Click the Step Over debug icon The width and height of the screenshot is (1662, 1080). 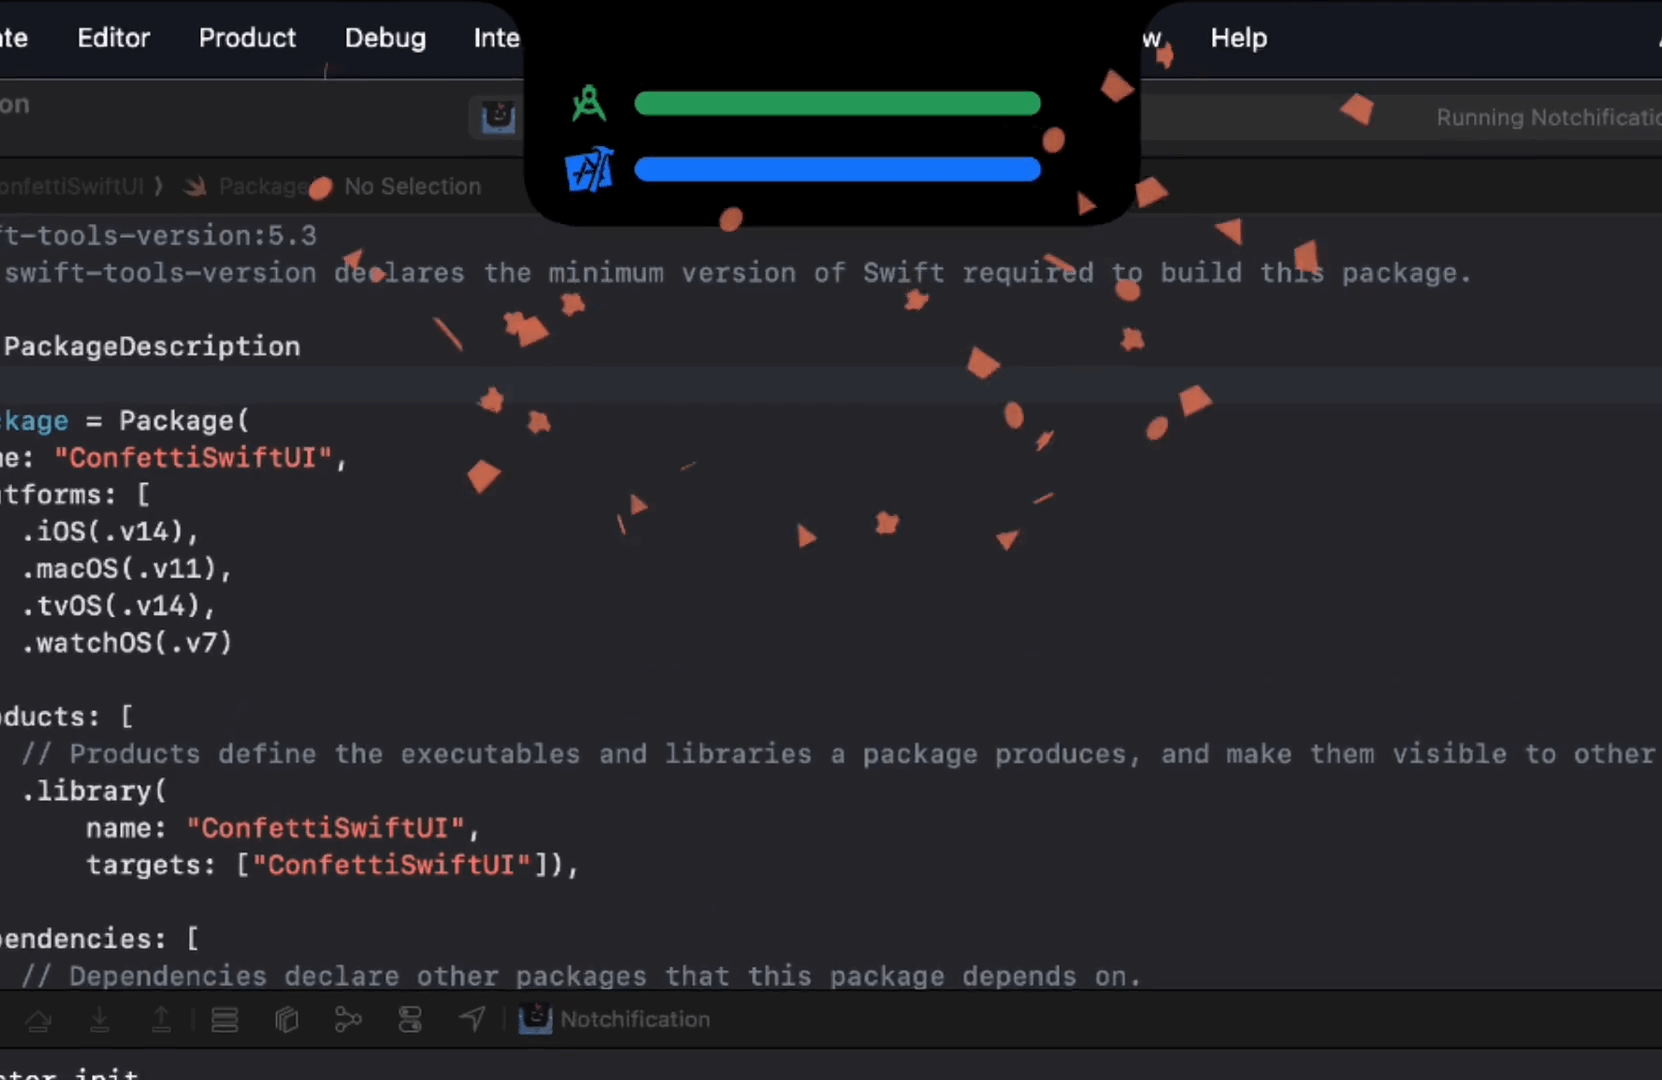39,1019
